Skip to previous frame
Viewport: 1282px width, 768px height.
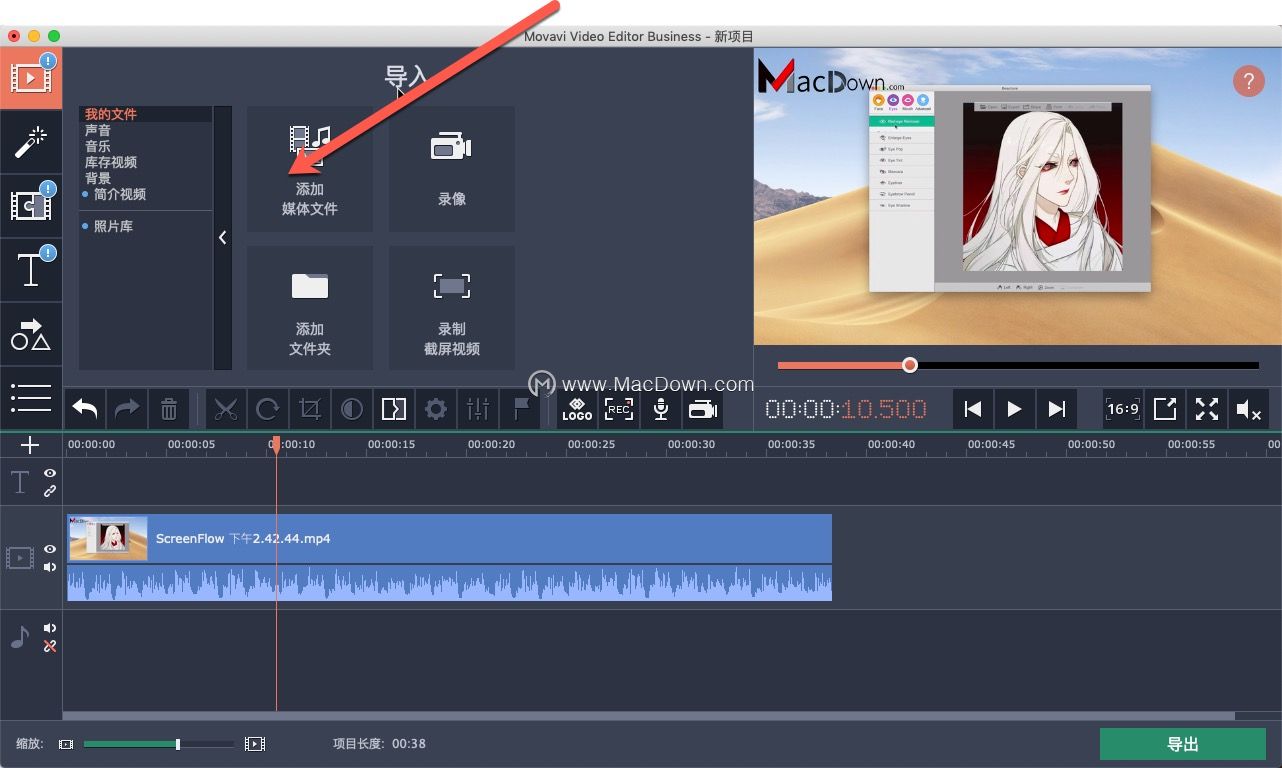pyautogui.click(x=972, y=409)
